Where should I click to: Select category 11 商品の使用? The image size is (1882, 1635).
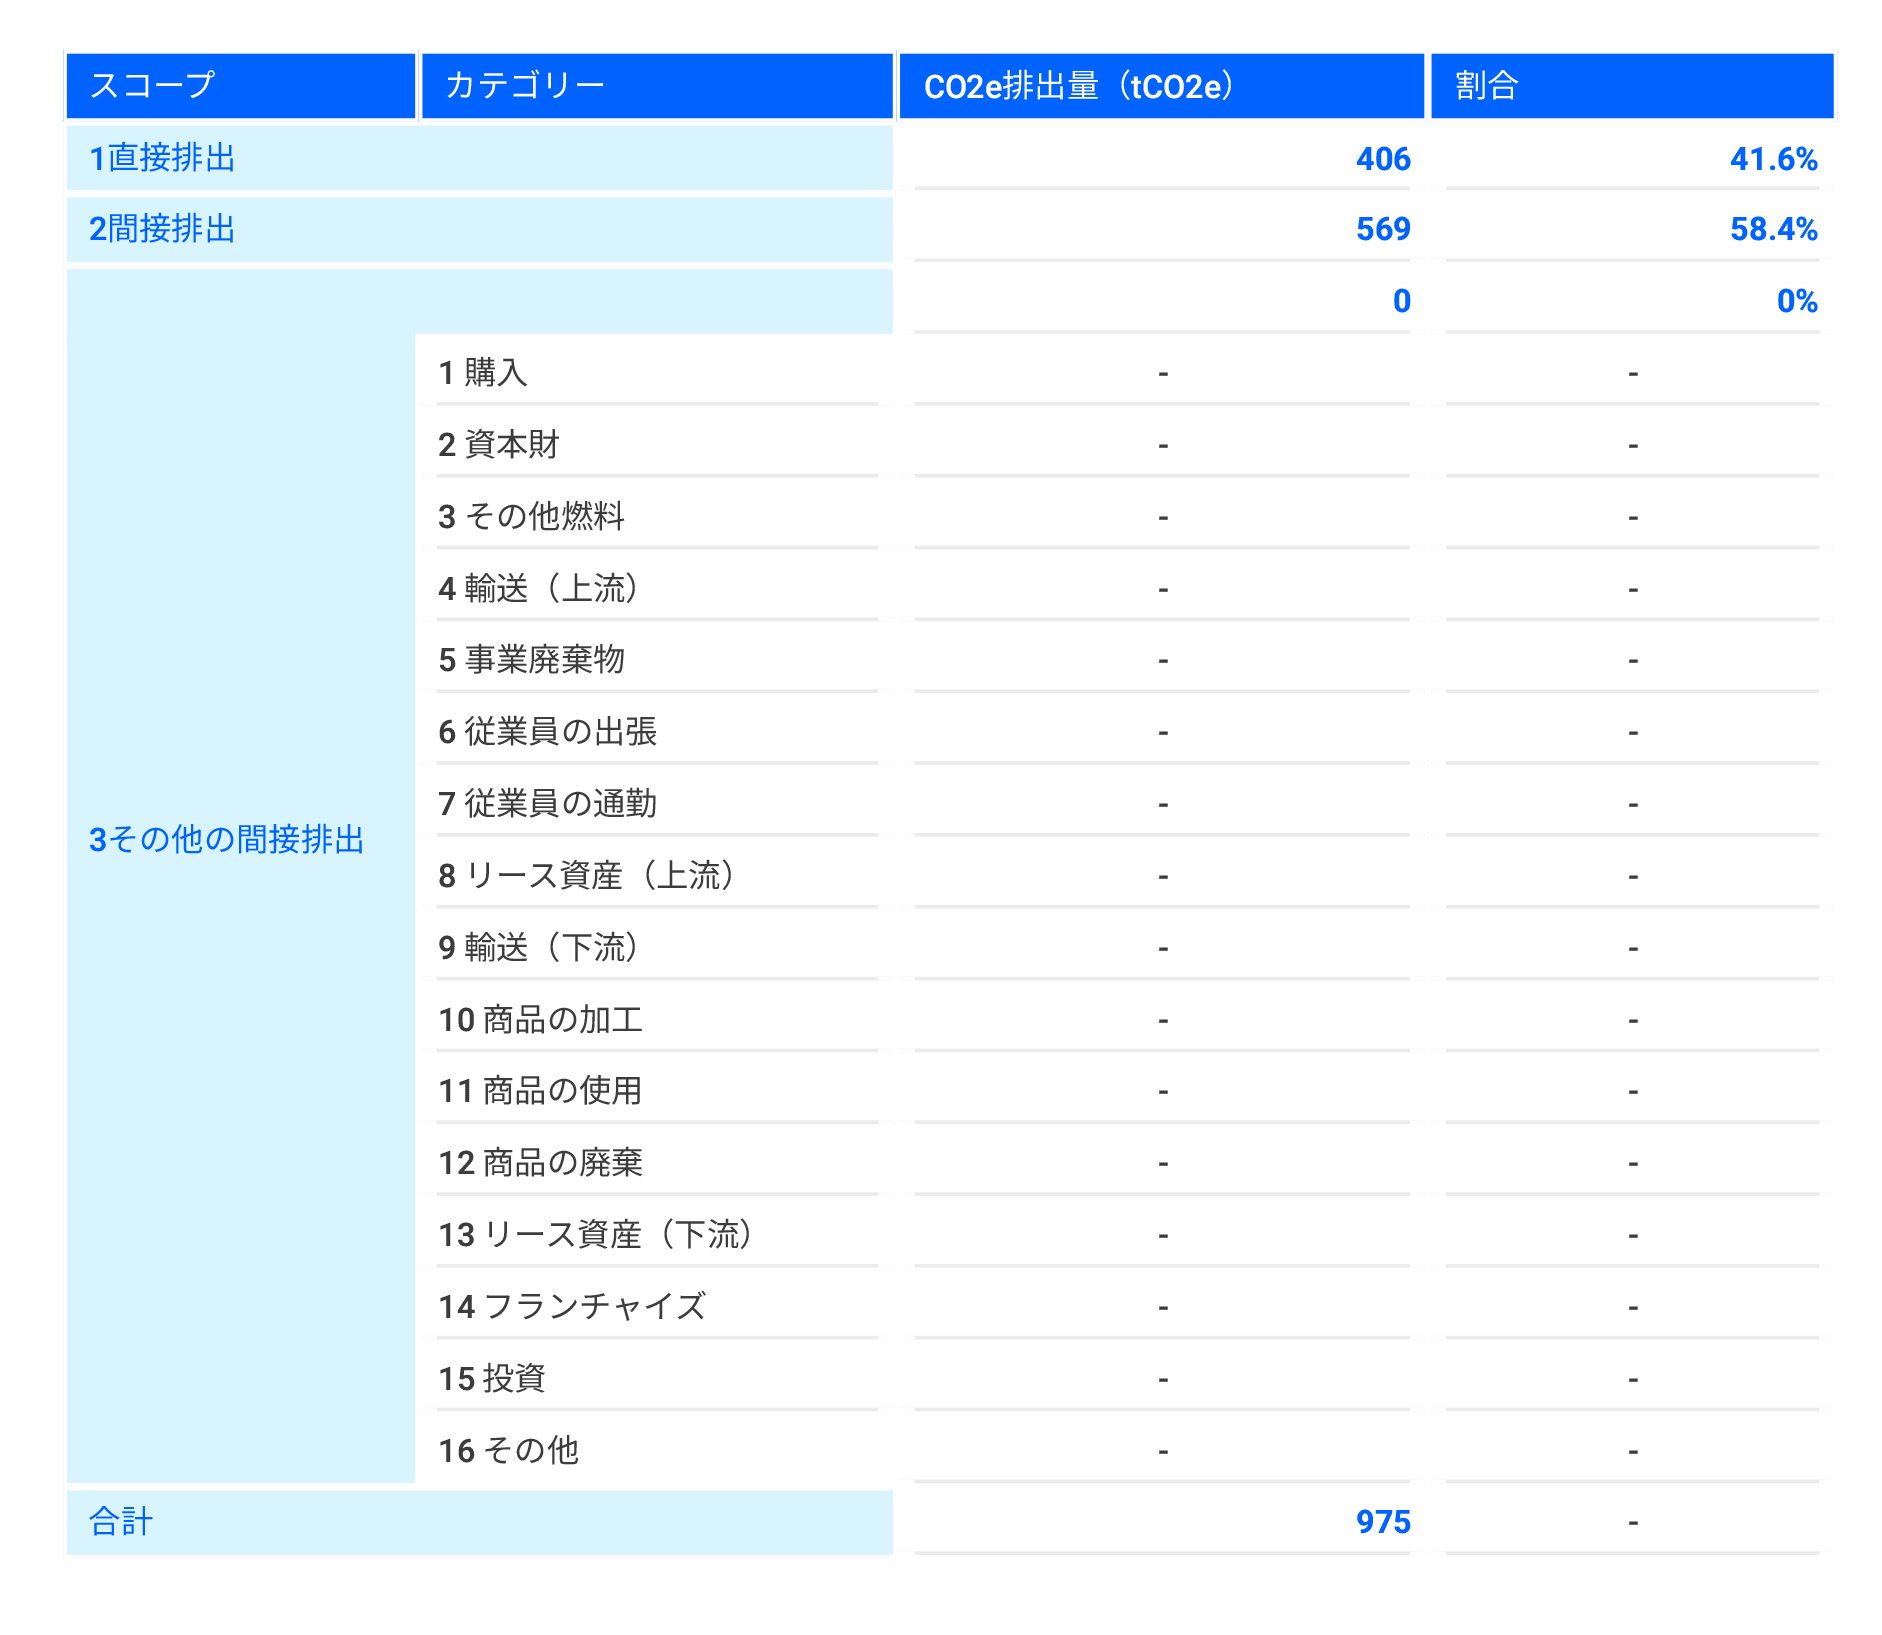click(x=541, y=1091)
